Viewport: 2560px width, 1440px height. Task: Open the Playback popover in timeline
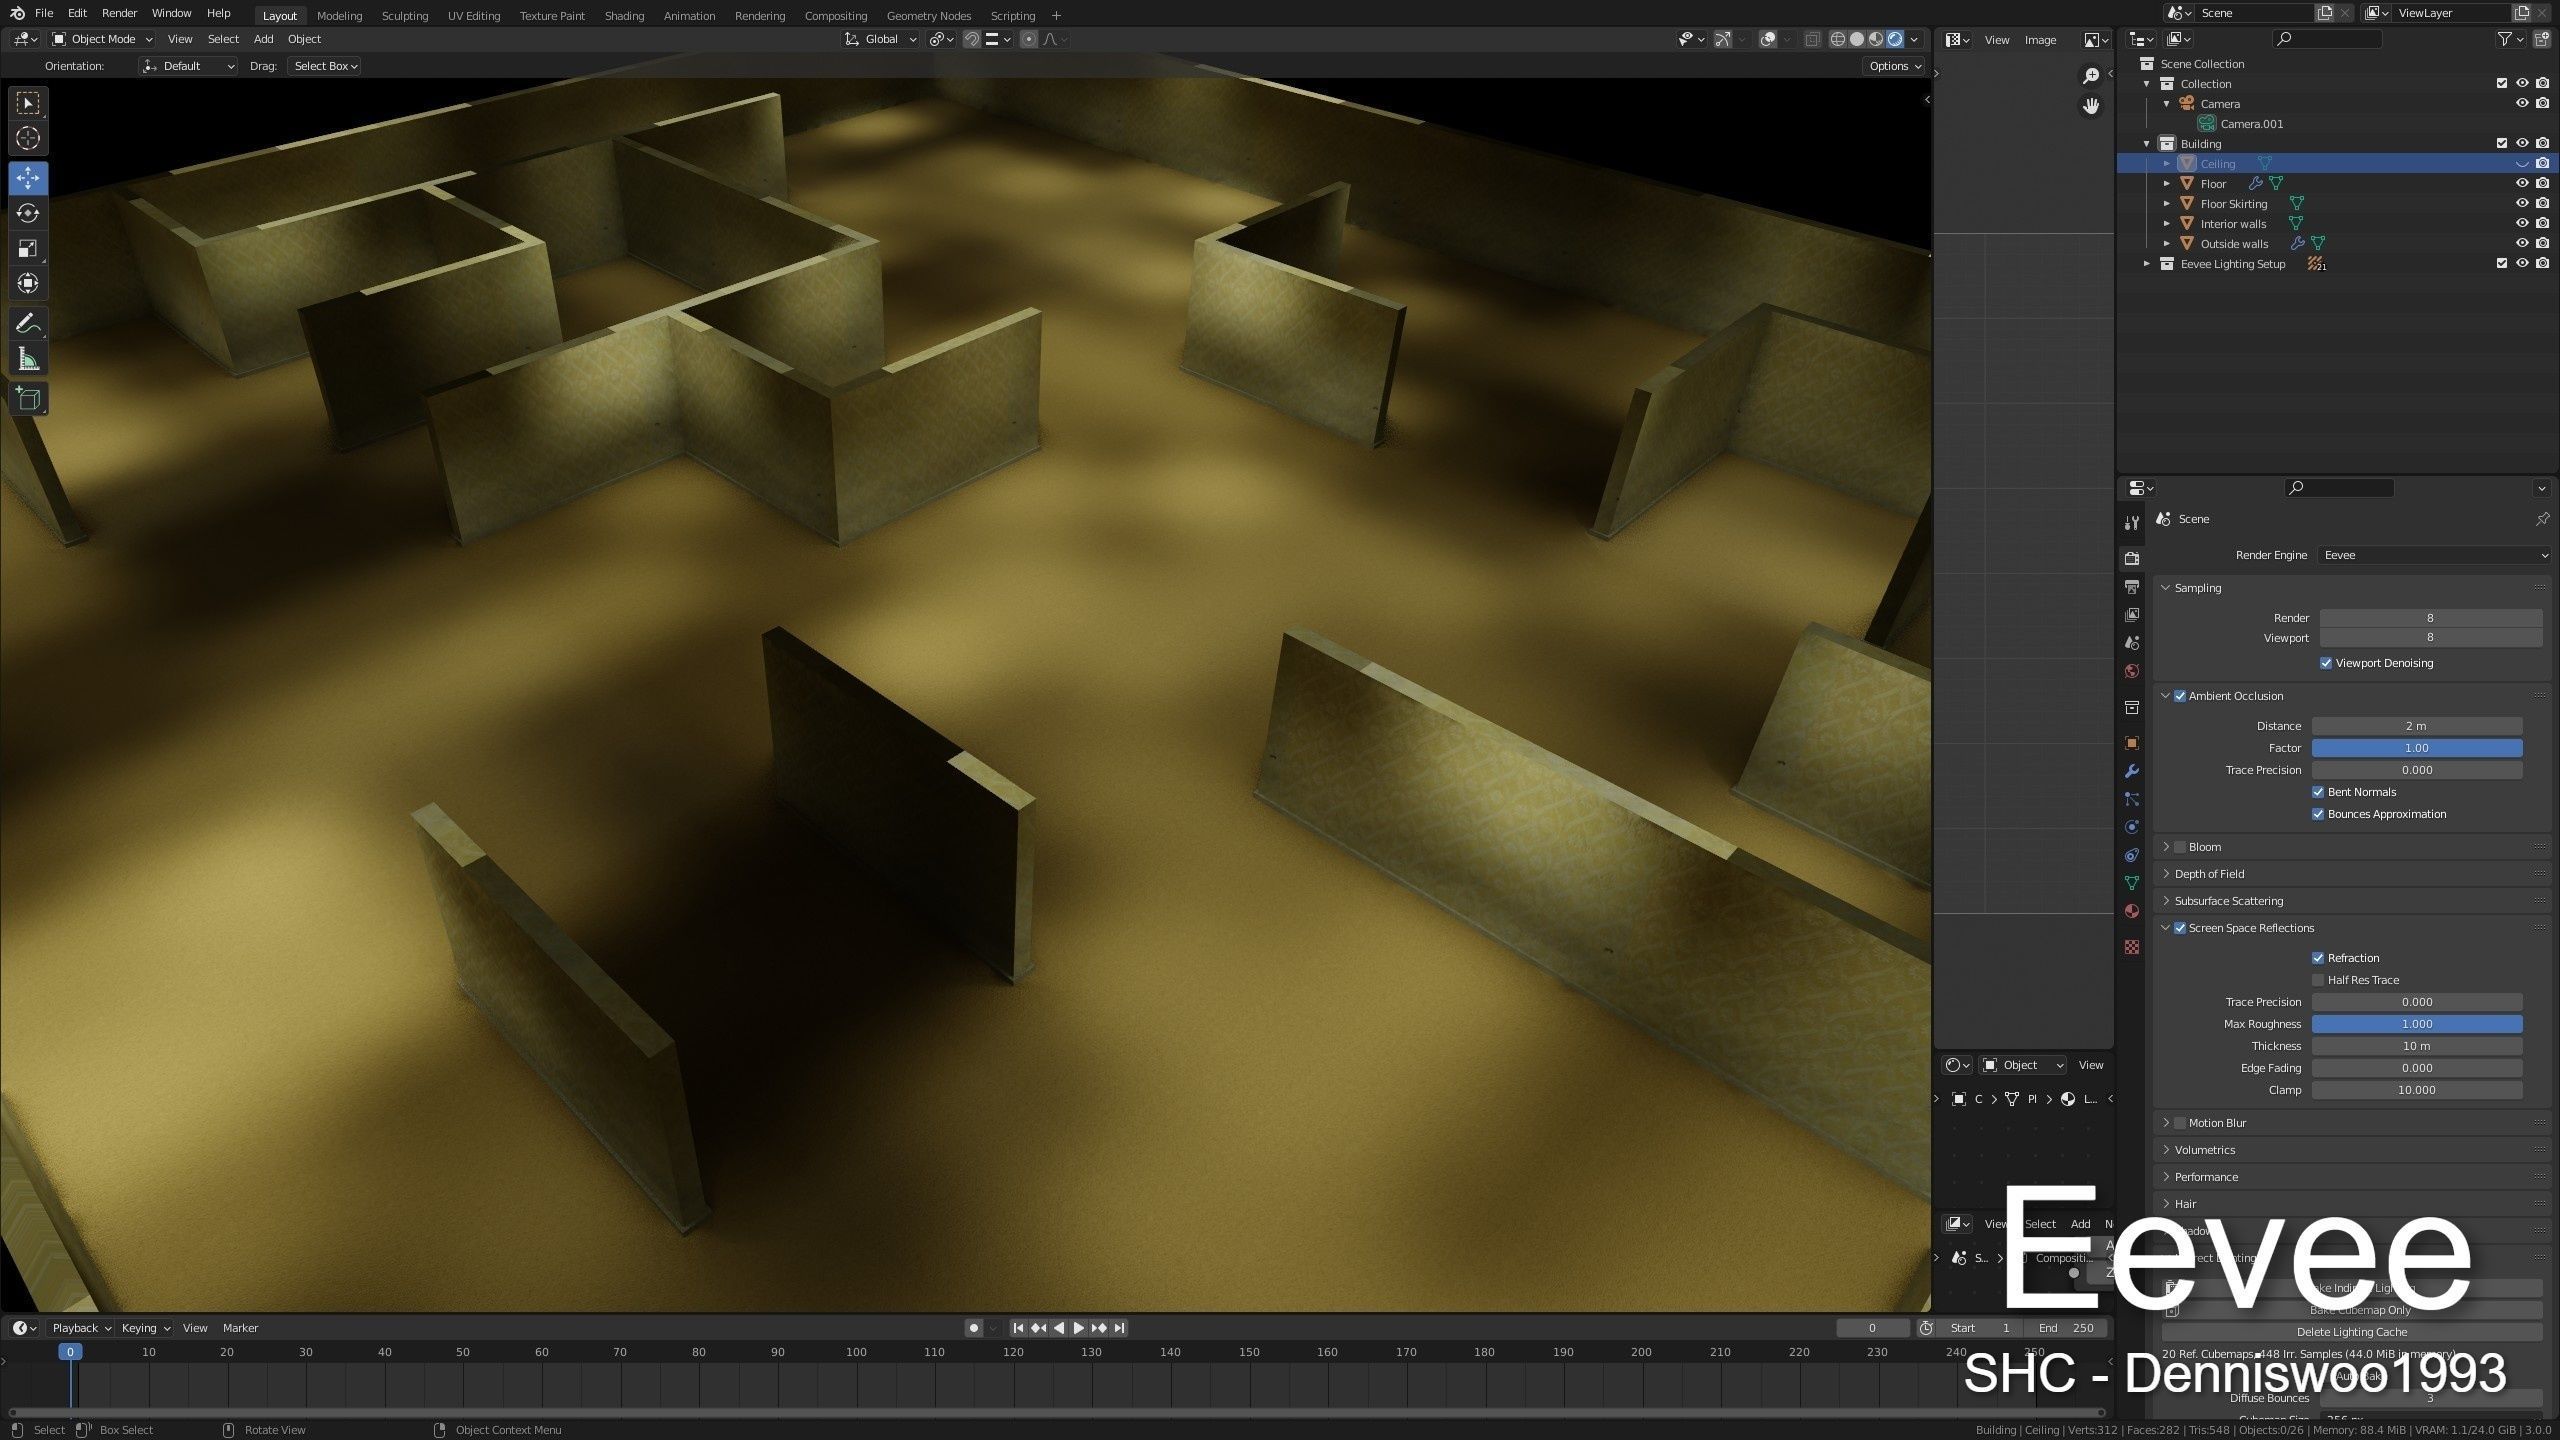[x=81, y=1328]
